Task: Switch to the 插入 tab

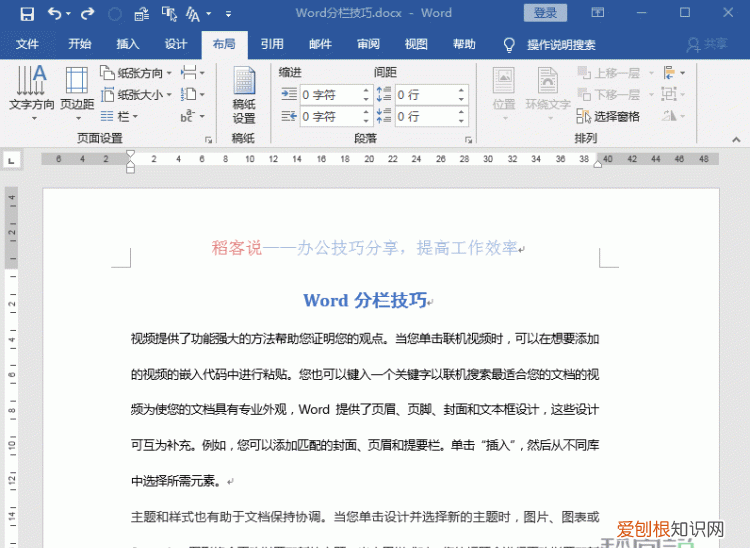Action: point(128,44)
